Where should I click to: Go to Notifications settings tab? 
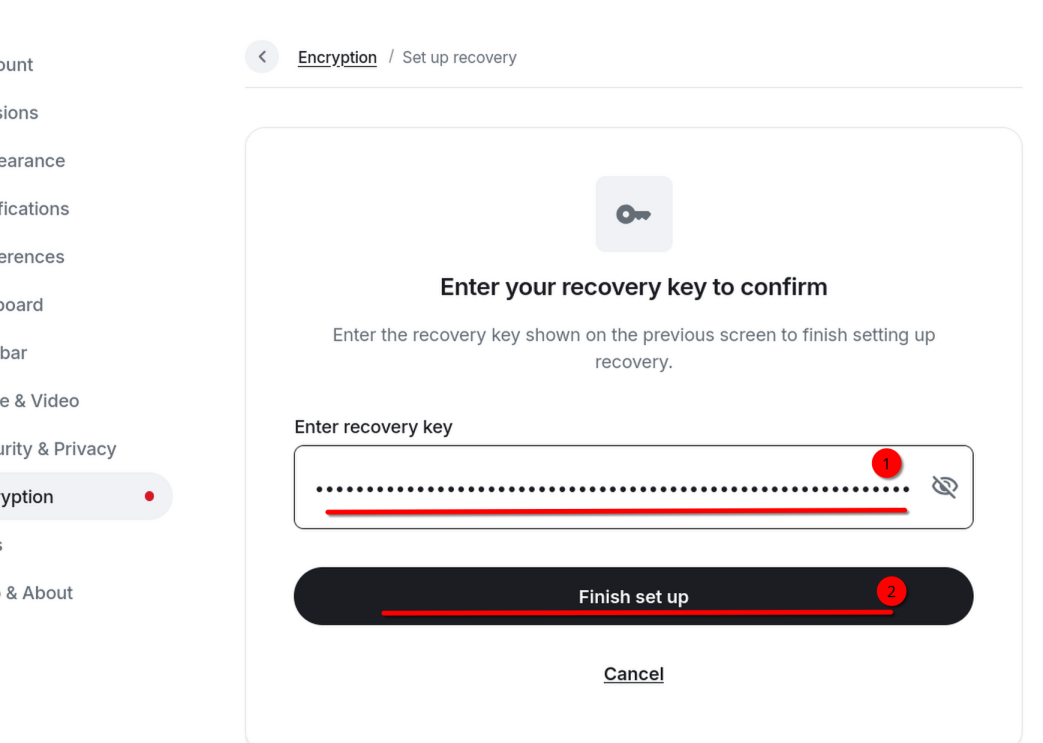34,208
